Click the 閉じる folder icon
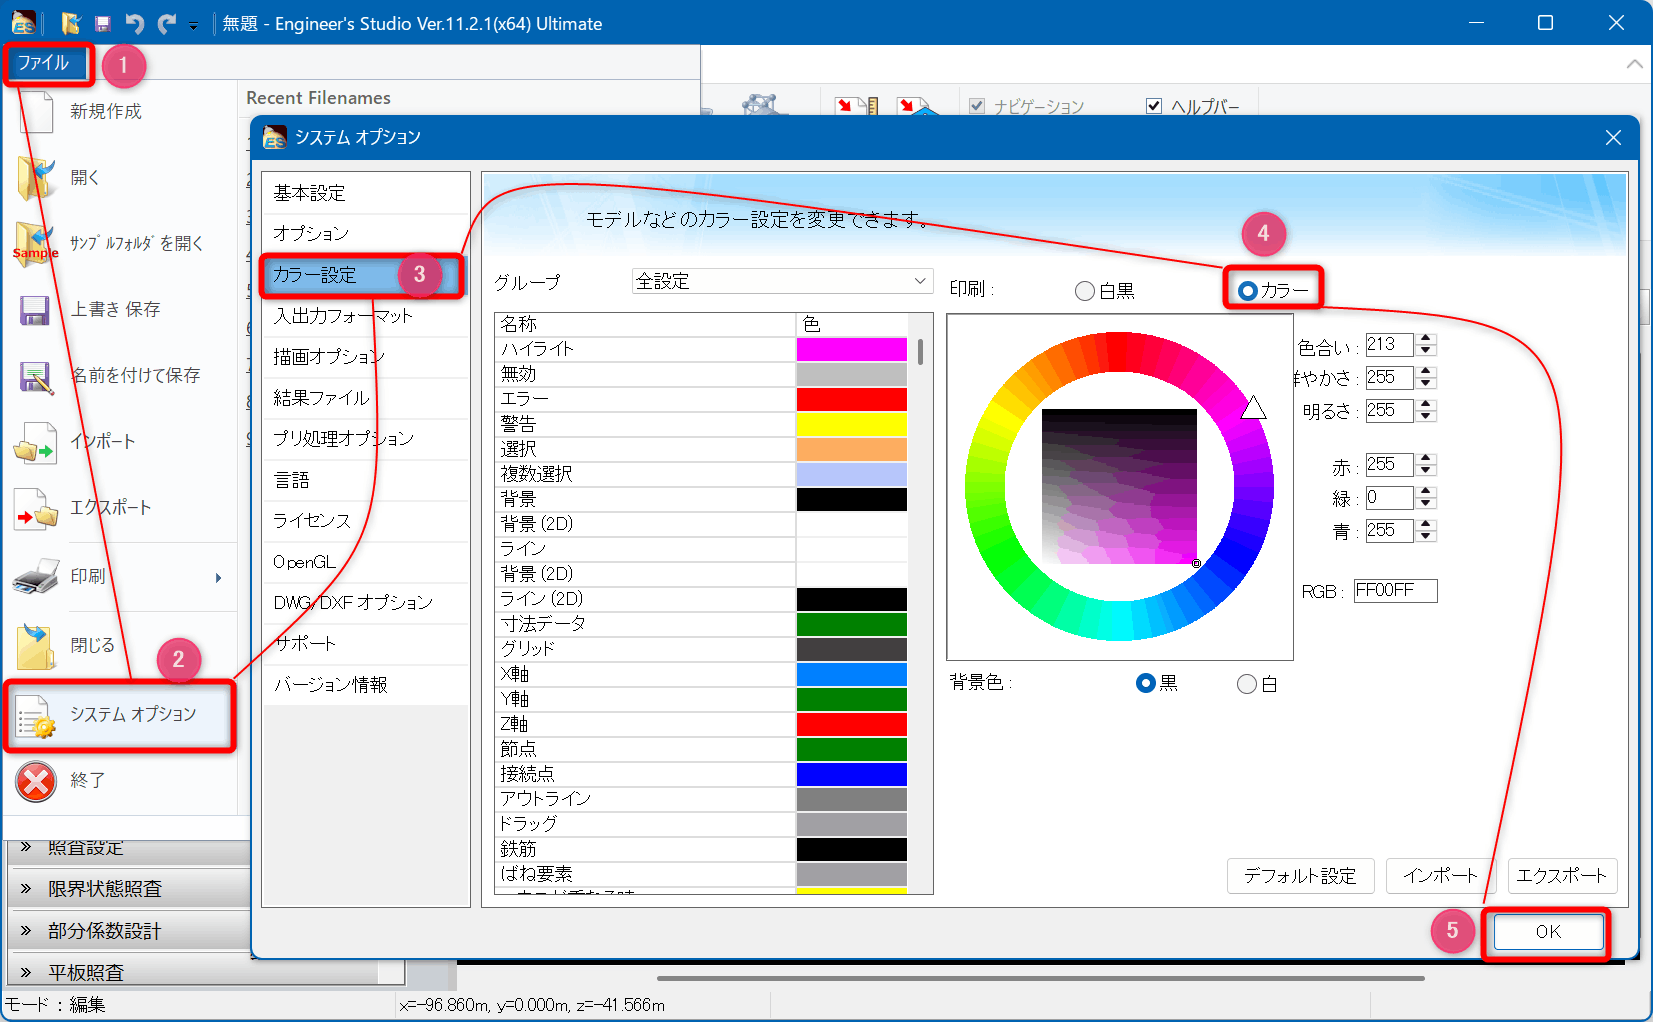The width and height of the screenshot is (1653, 1022). [x=36, y=645]
